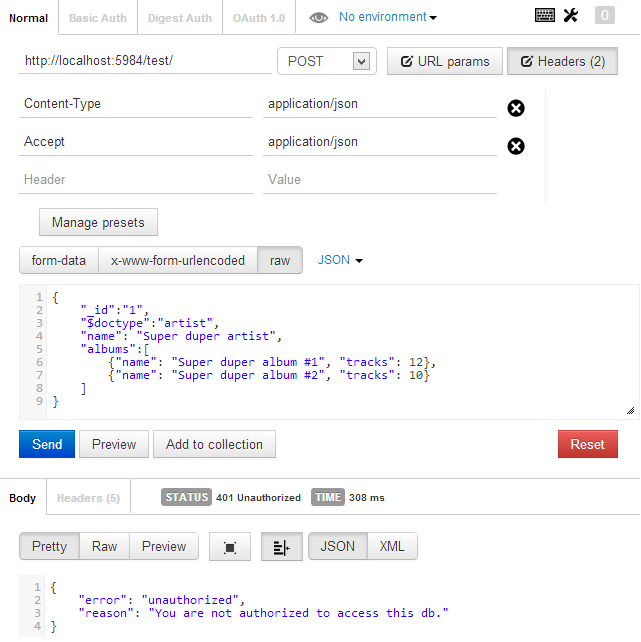
Task: Click the request Preview button
Action: [114, 444]
